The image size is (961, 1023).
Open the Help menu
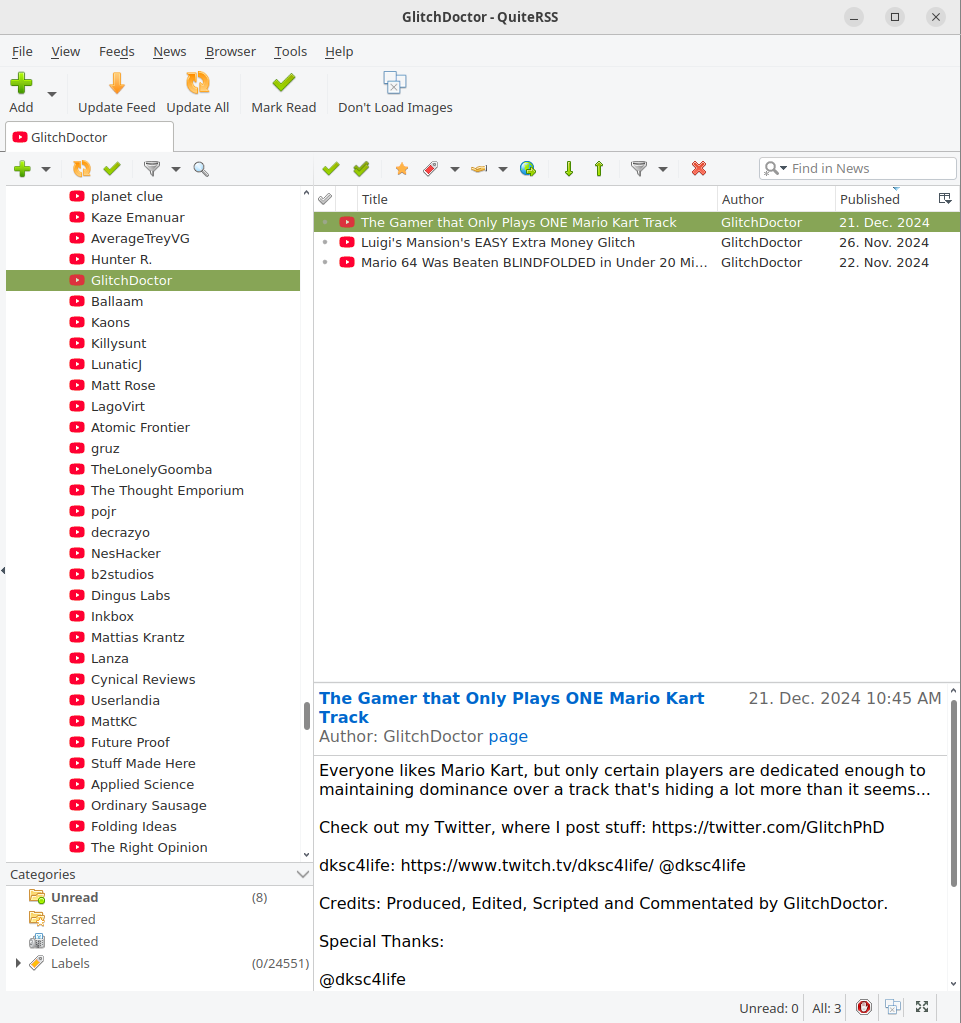[339, 52]
